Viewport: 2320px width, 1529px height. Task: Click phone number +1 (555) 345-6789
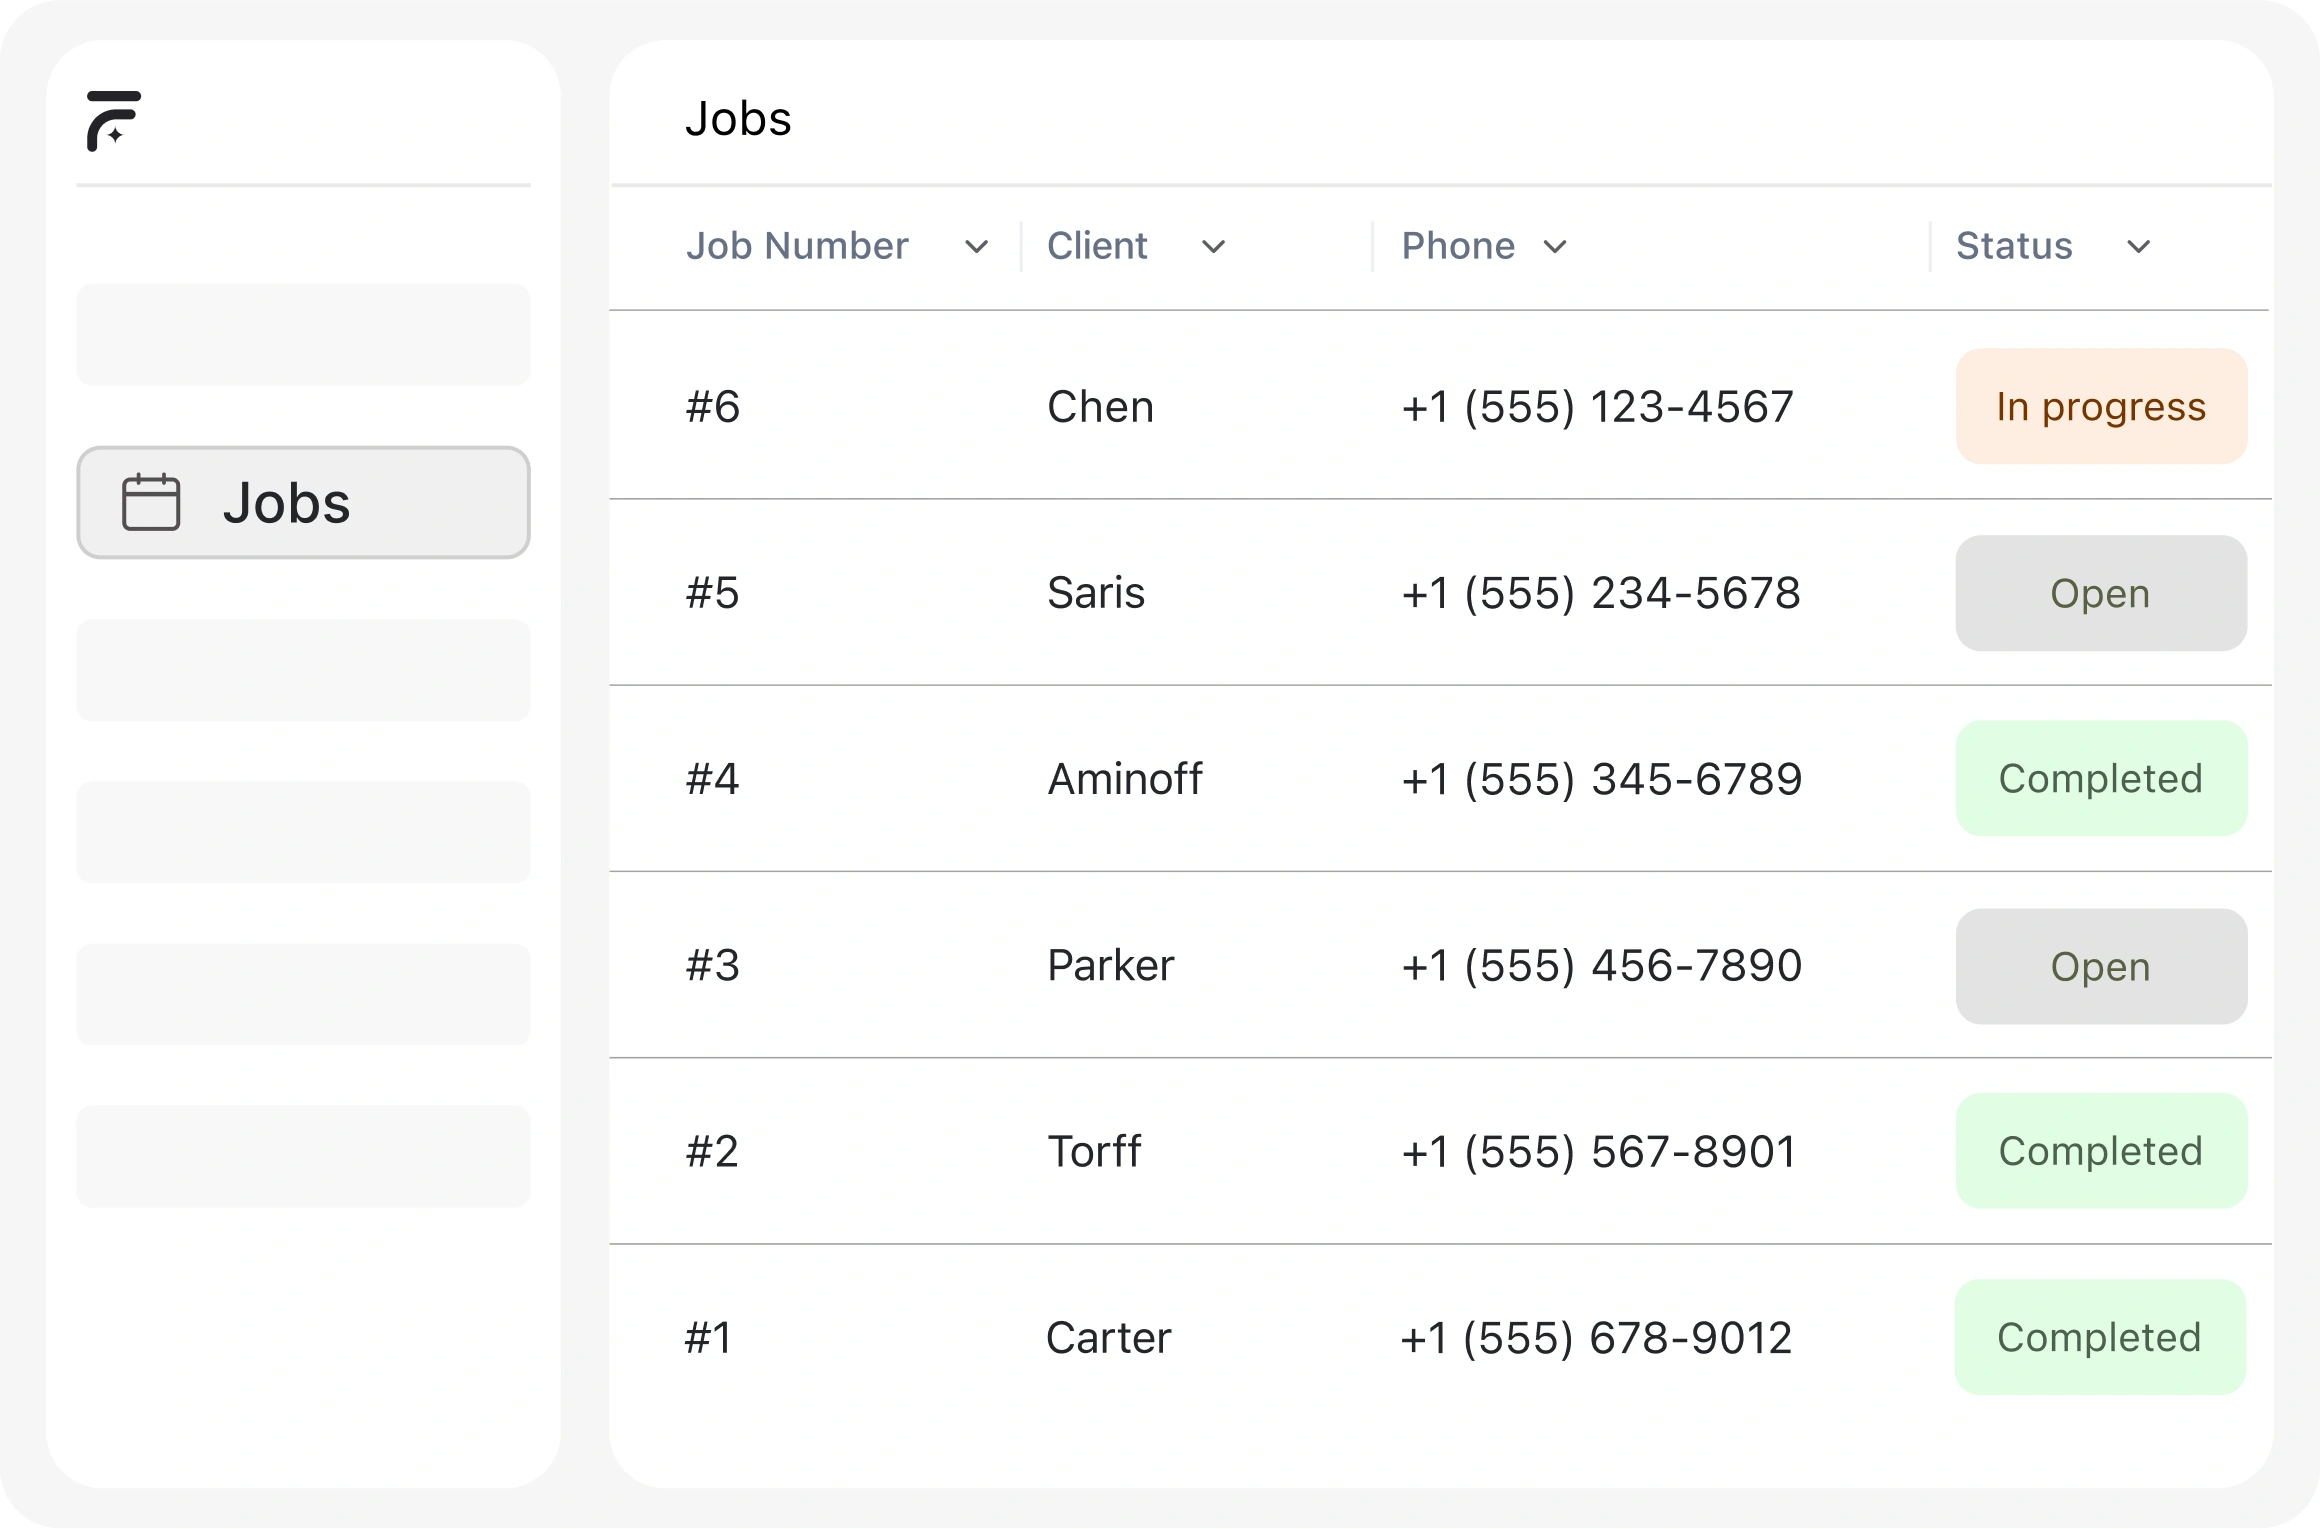pos(1601,779)
